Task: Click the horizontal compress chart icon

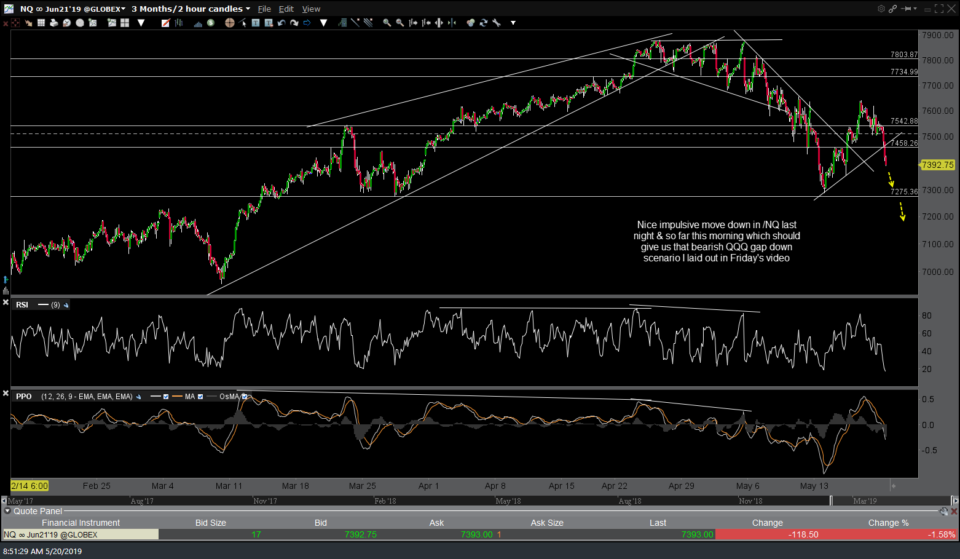Action: click(452, 23)
